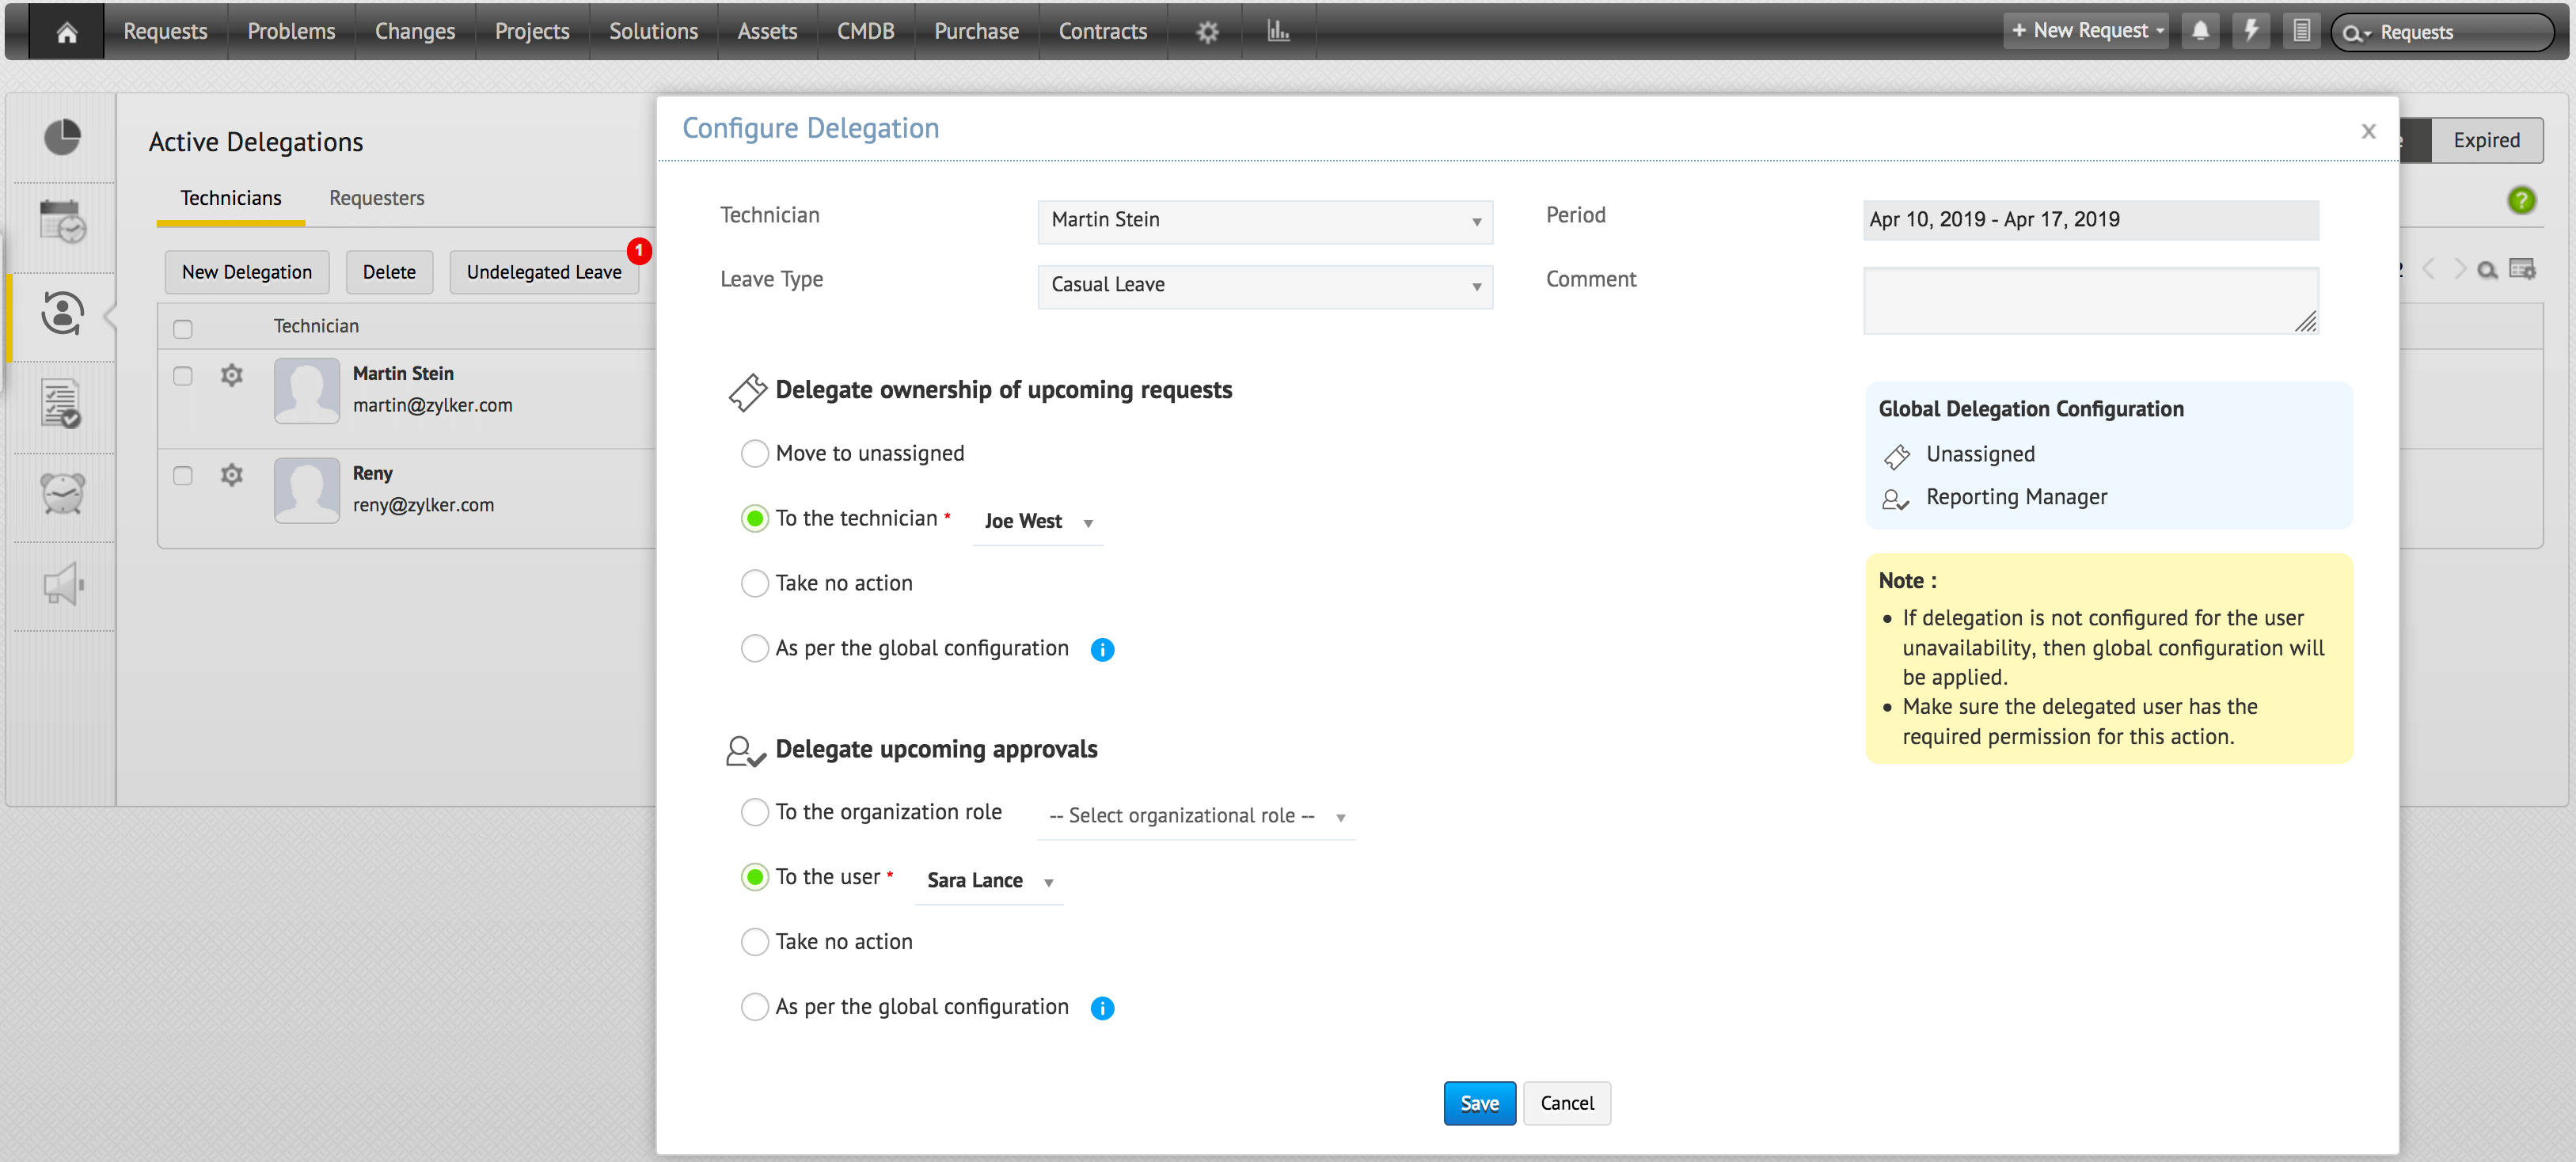2576x1162 pixels.
Task: Open the Select organizational role dropdown
Action: pyautogui.click(x=1195, y=817)
